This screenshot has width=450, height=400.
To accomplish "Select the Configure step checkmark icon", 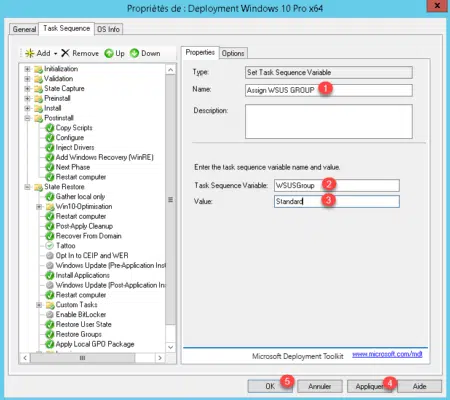I will 50,138.
